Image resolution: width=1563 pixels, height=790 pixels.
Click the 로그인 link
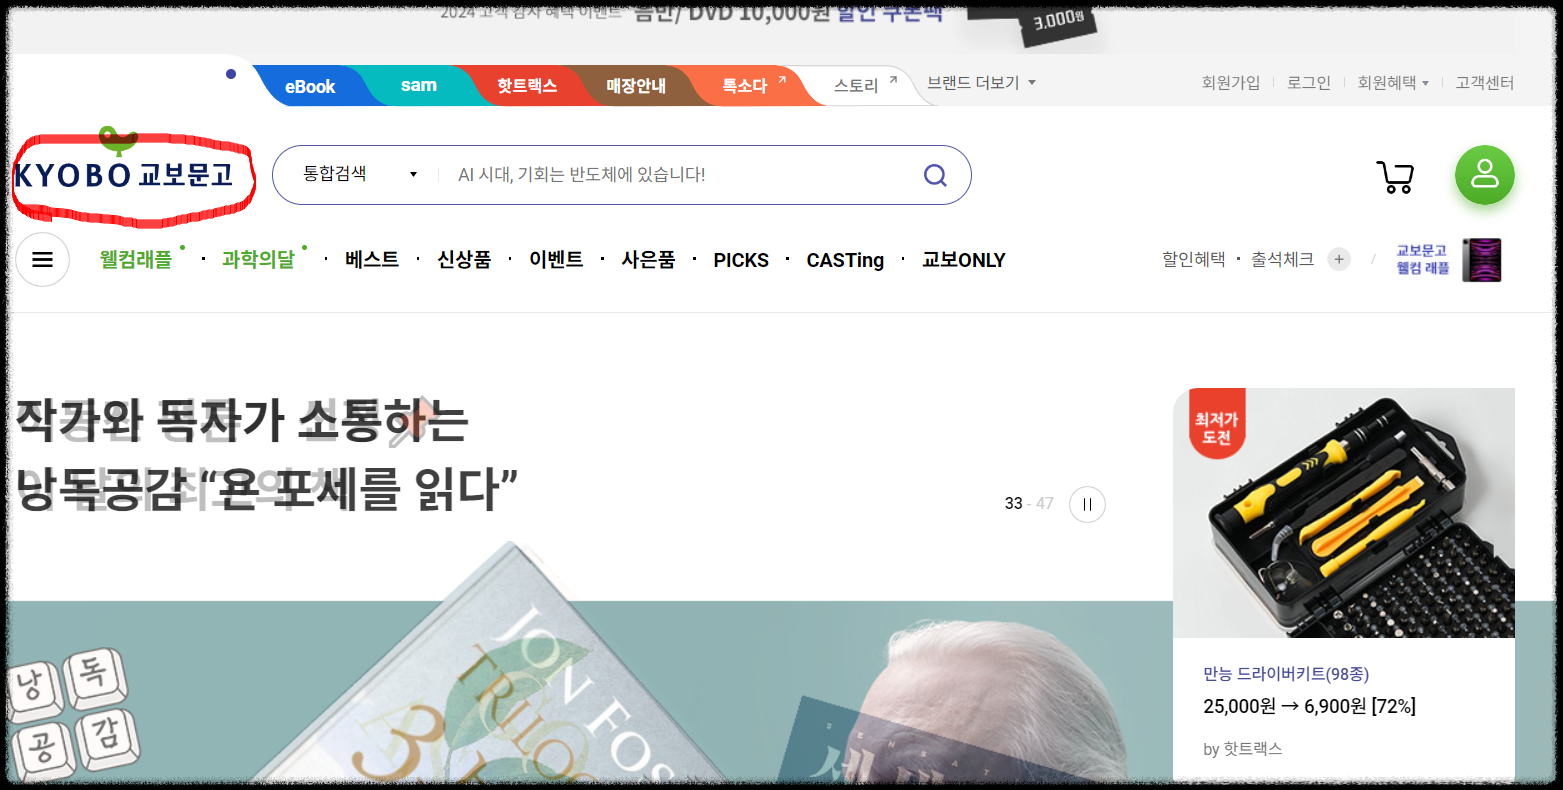click(1308, 83)
